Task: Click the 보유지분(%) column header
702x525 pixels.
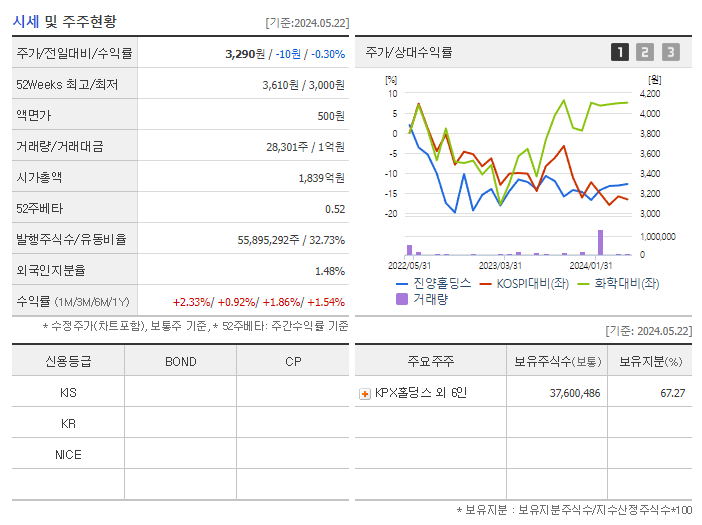Action: [651, 361]
